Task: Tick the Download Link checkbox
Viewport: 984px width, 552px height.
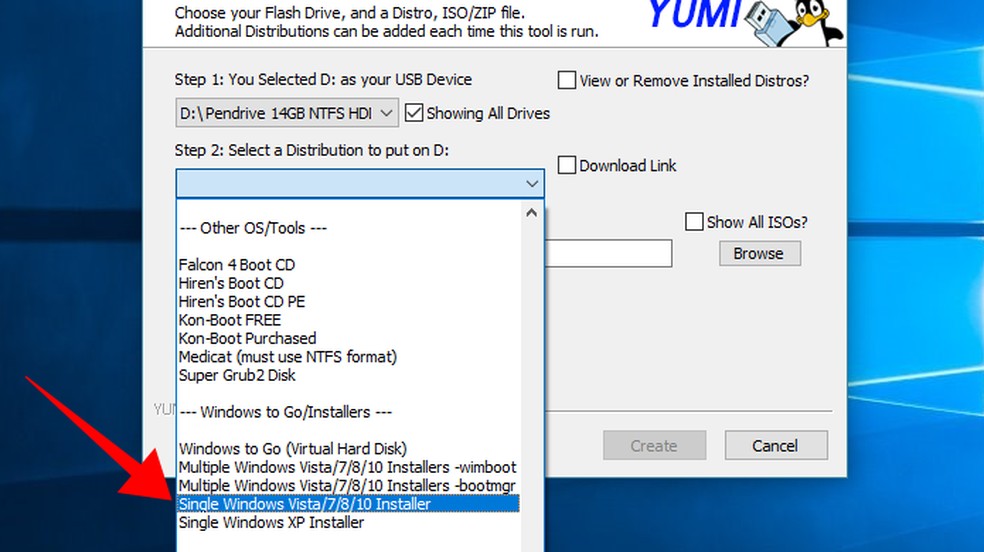Action: (567, 165)
